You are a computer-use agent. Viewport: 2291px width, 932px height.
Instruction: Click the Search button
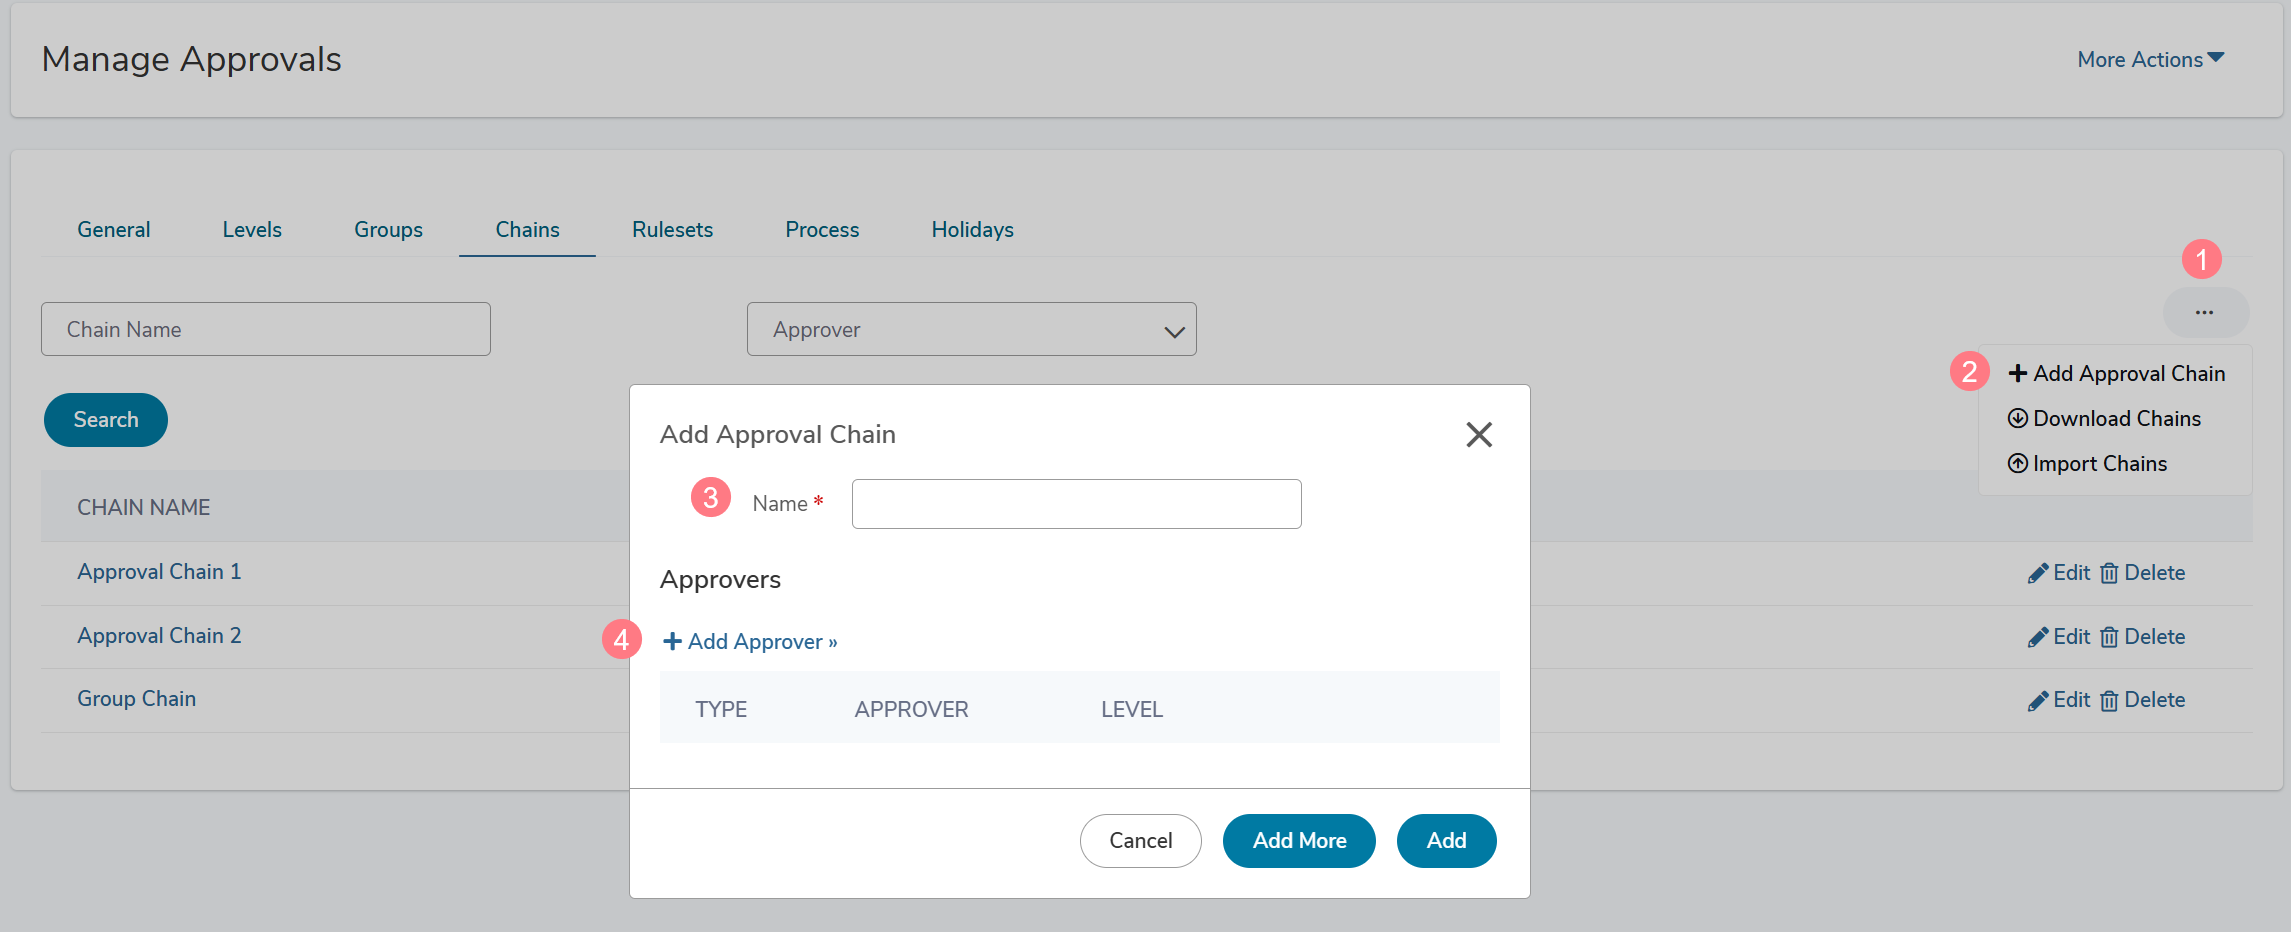click(106, 420)
